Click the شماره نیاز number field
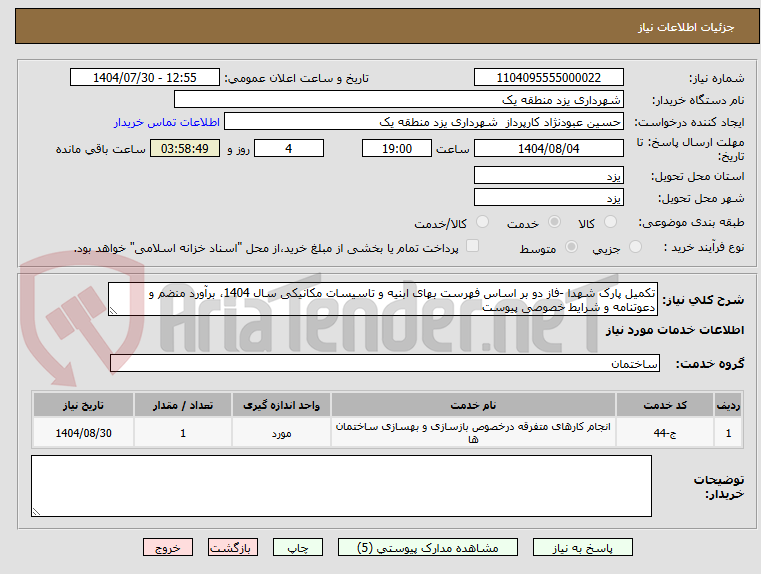 pos(548,77)
